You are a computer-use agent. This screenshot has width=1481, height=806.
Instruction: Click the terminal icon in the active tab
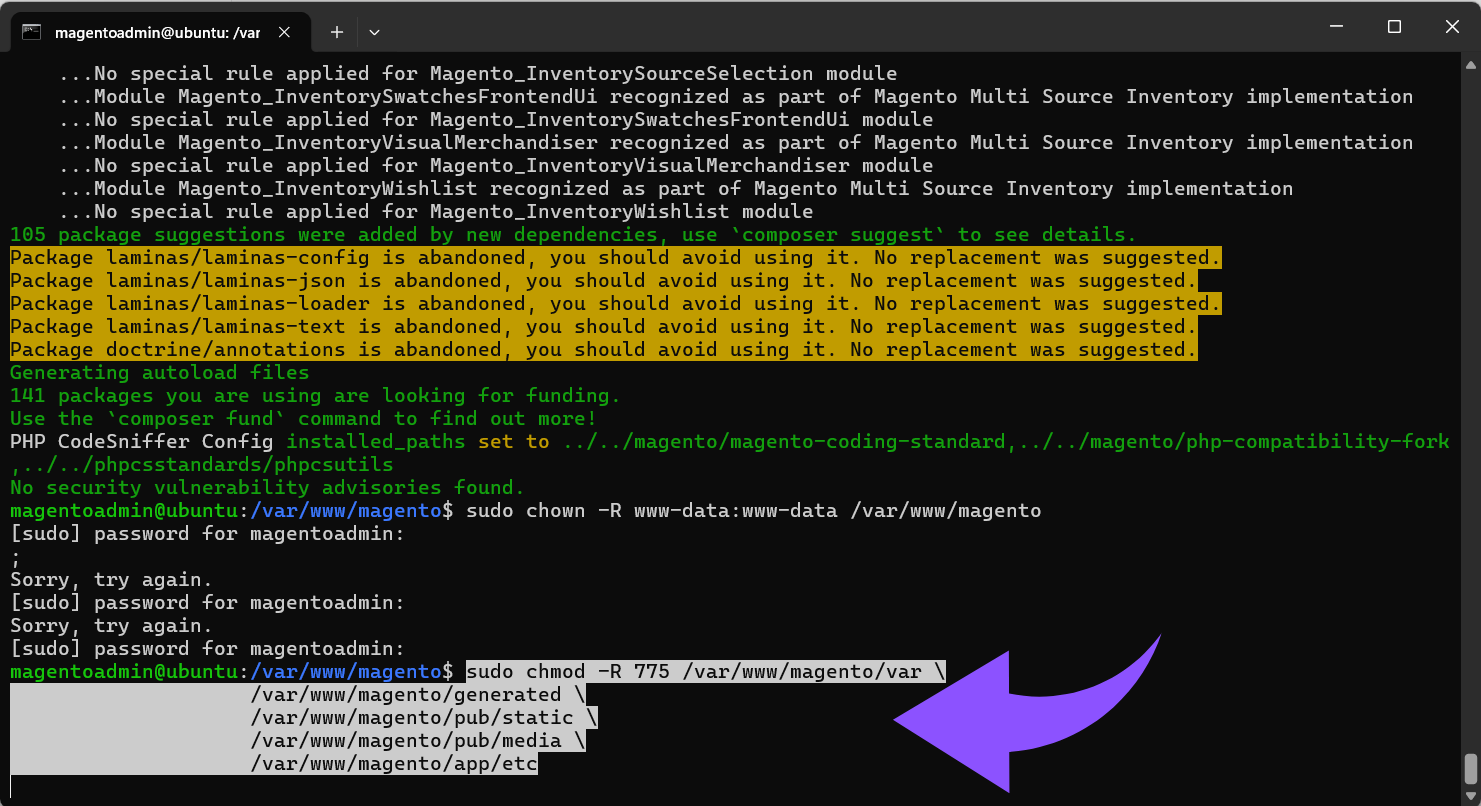point(32,31)
